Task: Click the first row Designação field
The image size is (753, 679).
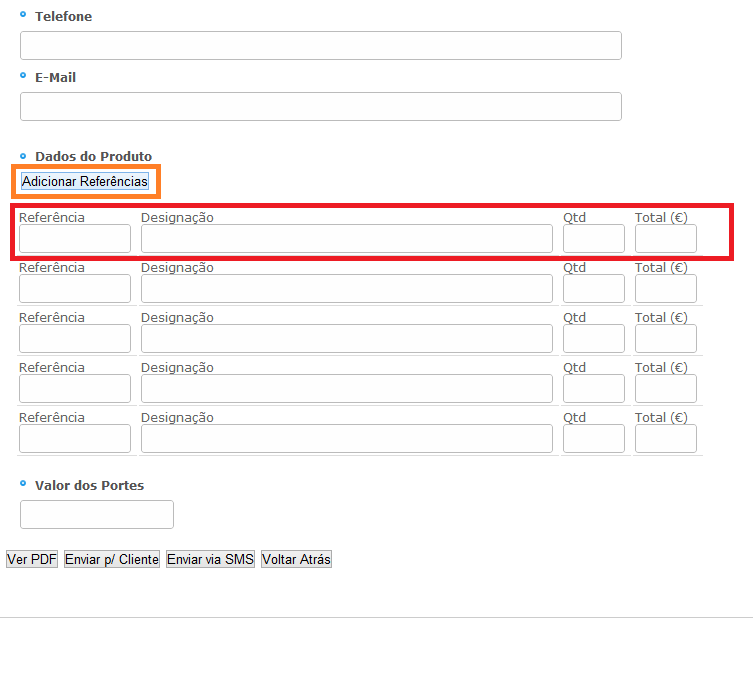Action: 346,239
